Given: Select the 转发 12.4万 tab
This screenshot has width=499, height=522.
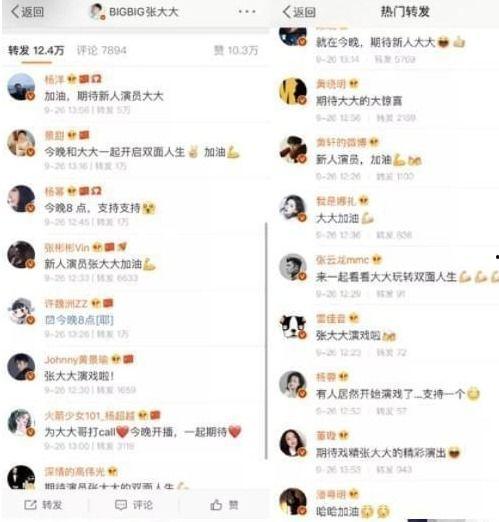Looking at the screenshot, I should click(36, 51).
